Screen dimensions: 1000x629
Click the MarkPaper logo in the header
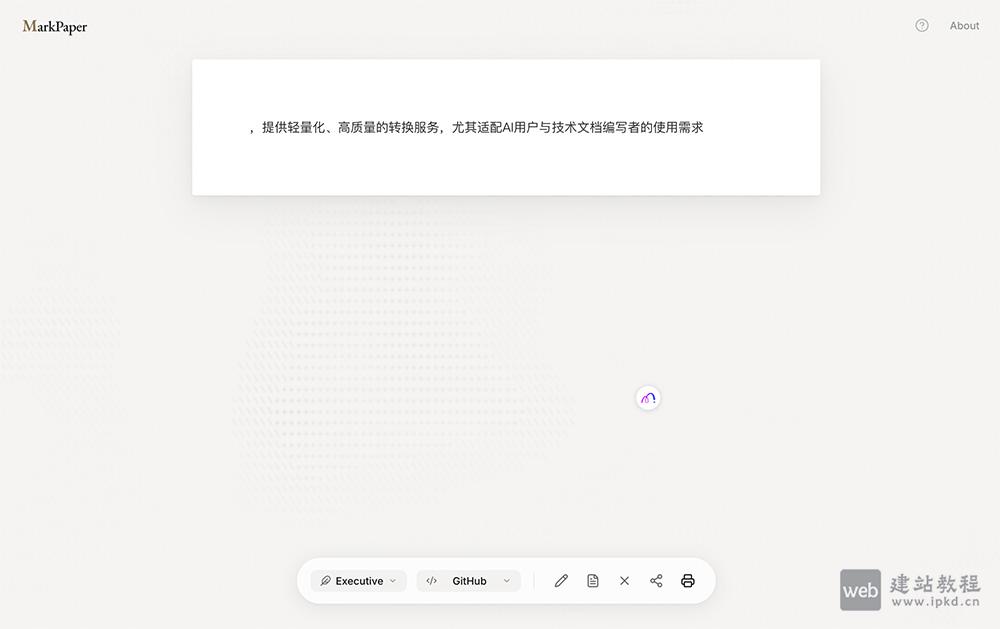coord(53,27)
